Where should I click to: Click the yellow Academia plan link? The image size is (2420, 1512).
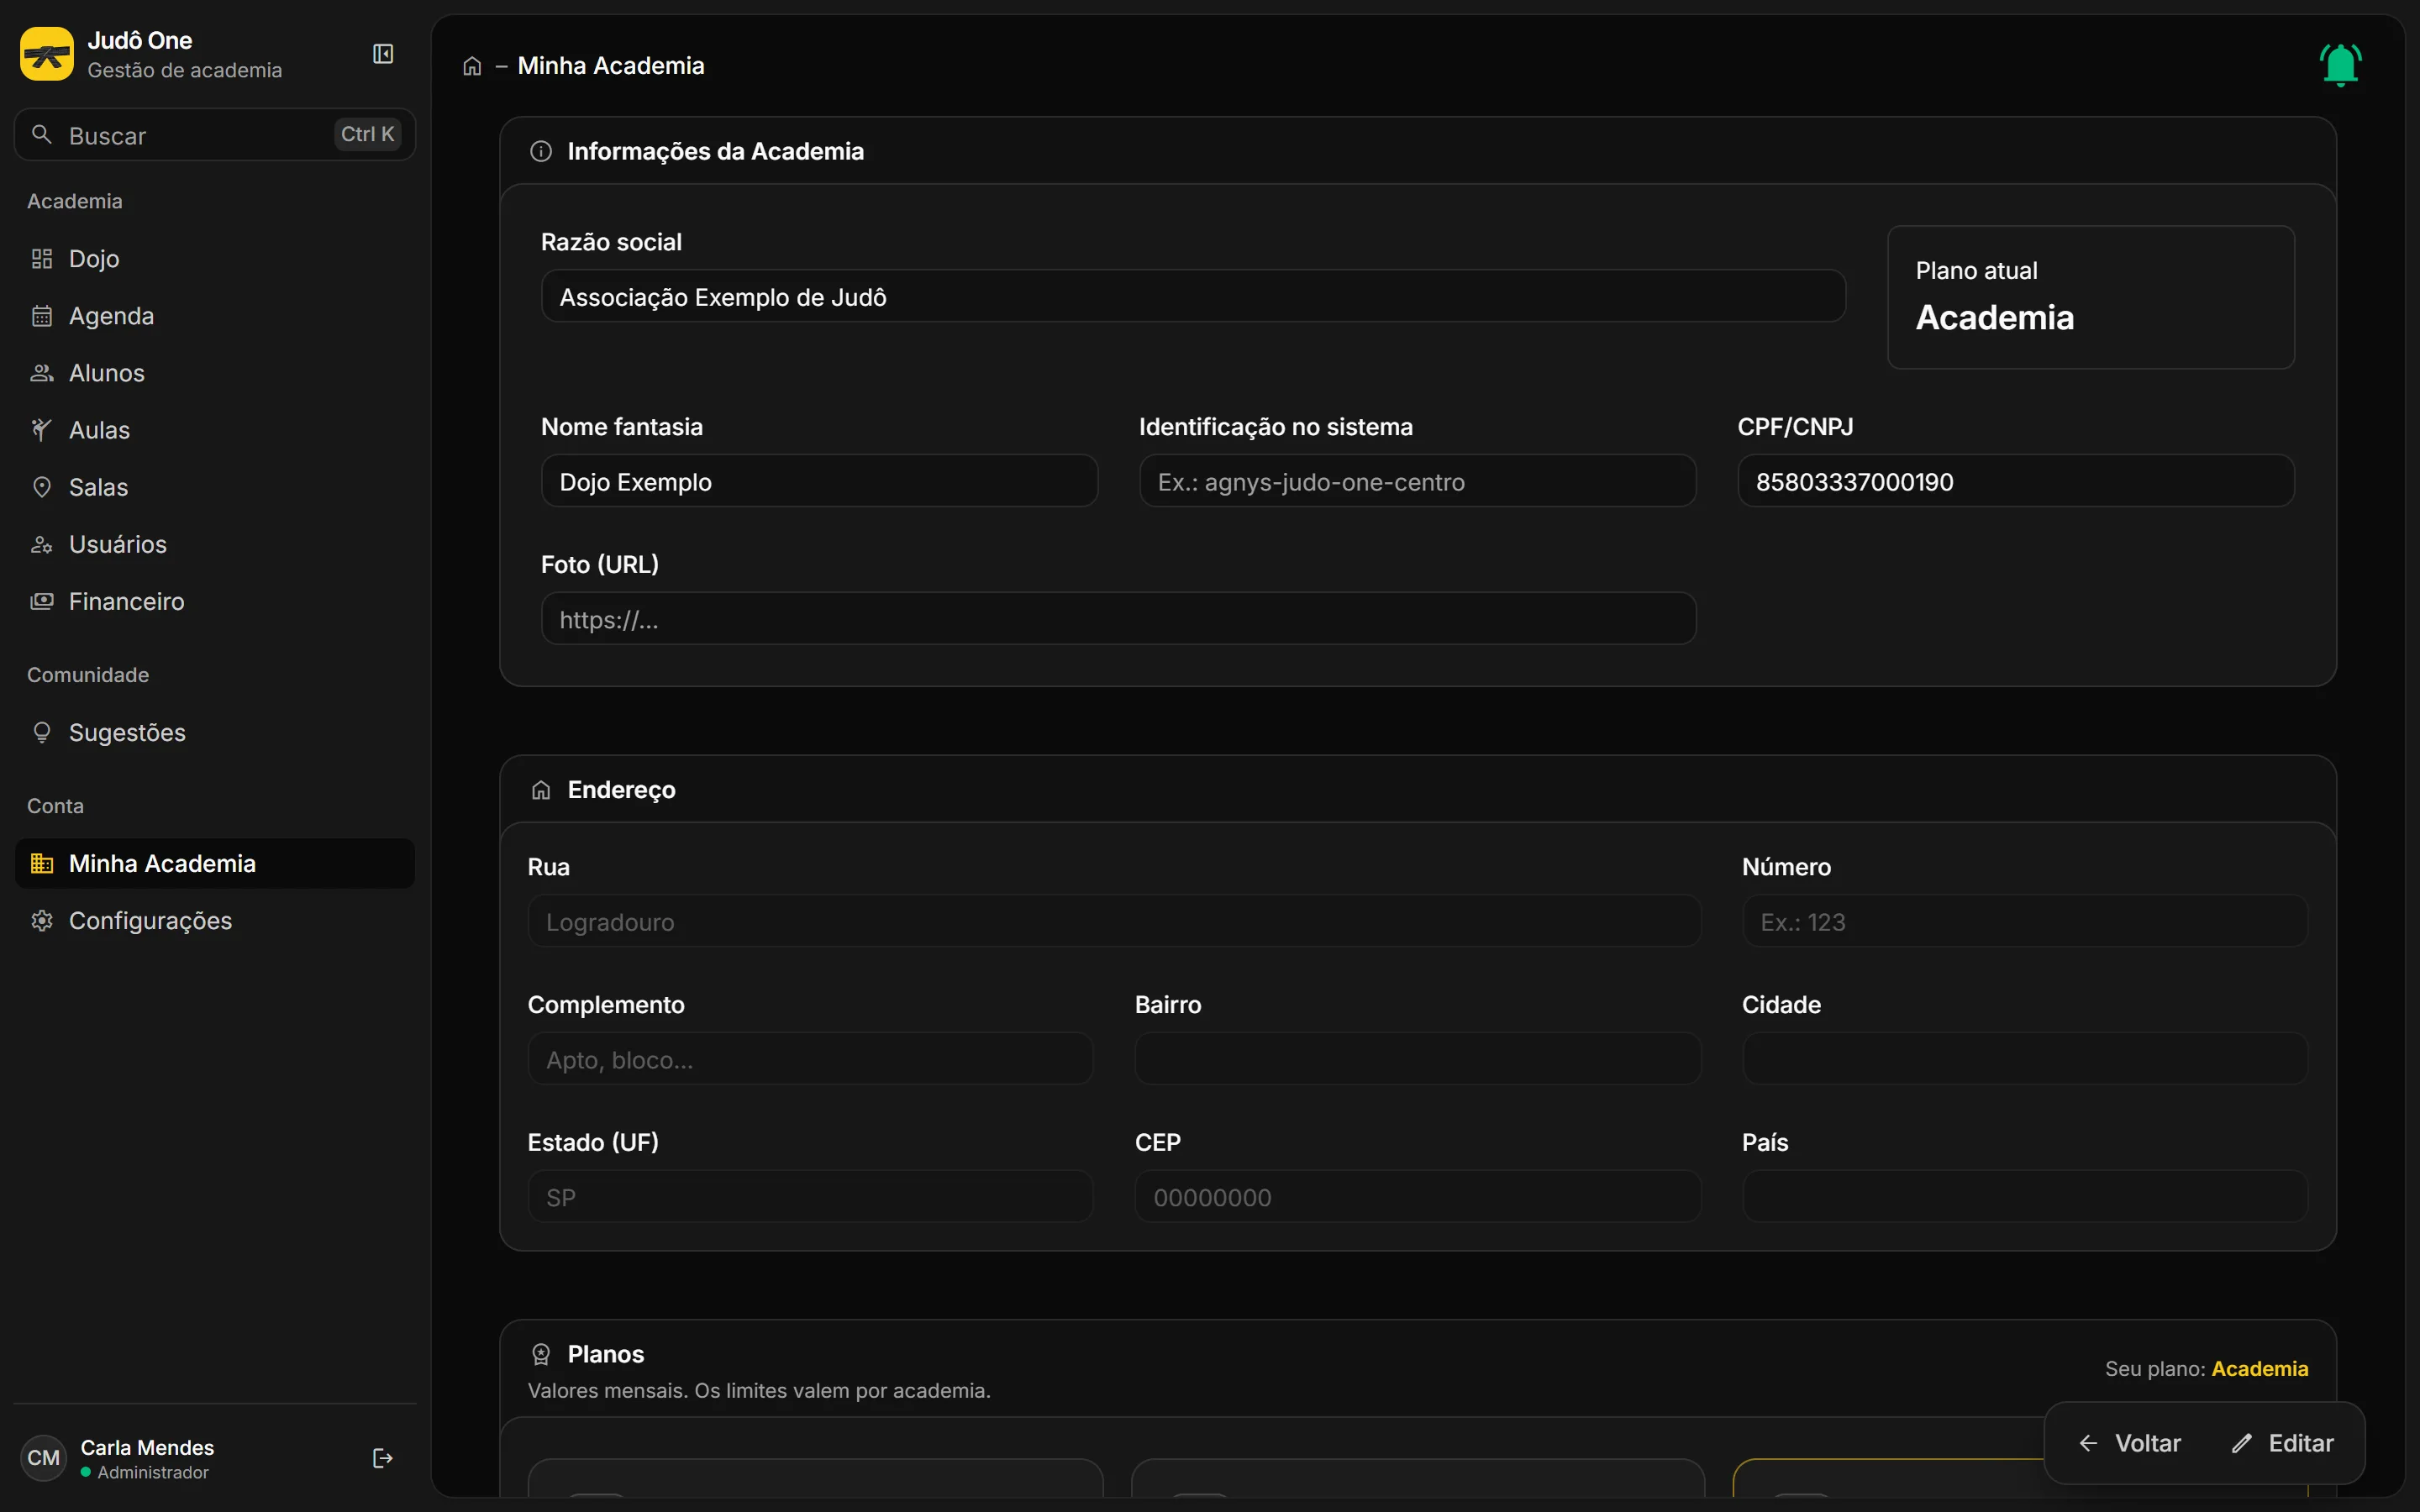point(2259,1369)
